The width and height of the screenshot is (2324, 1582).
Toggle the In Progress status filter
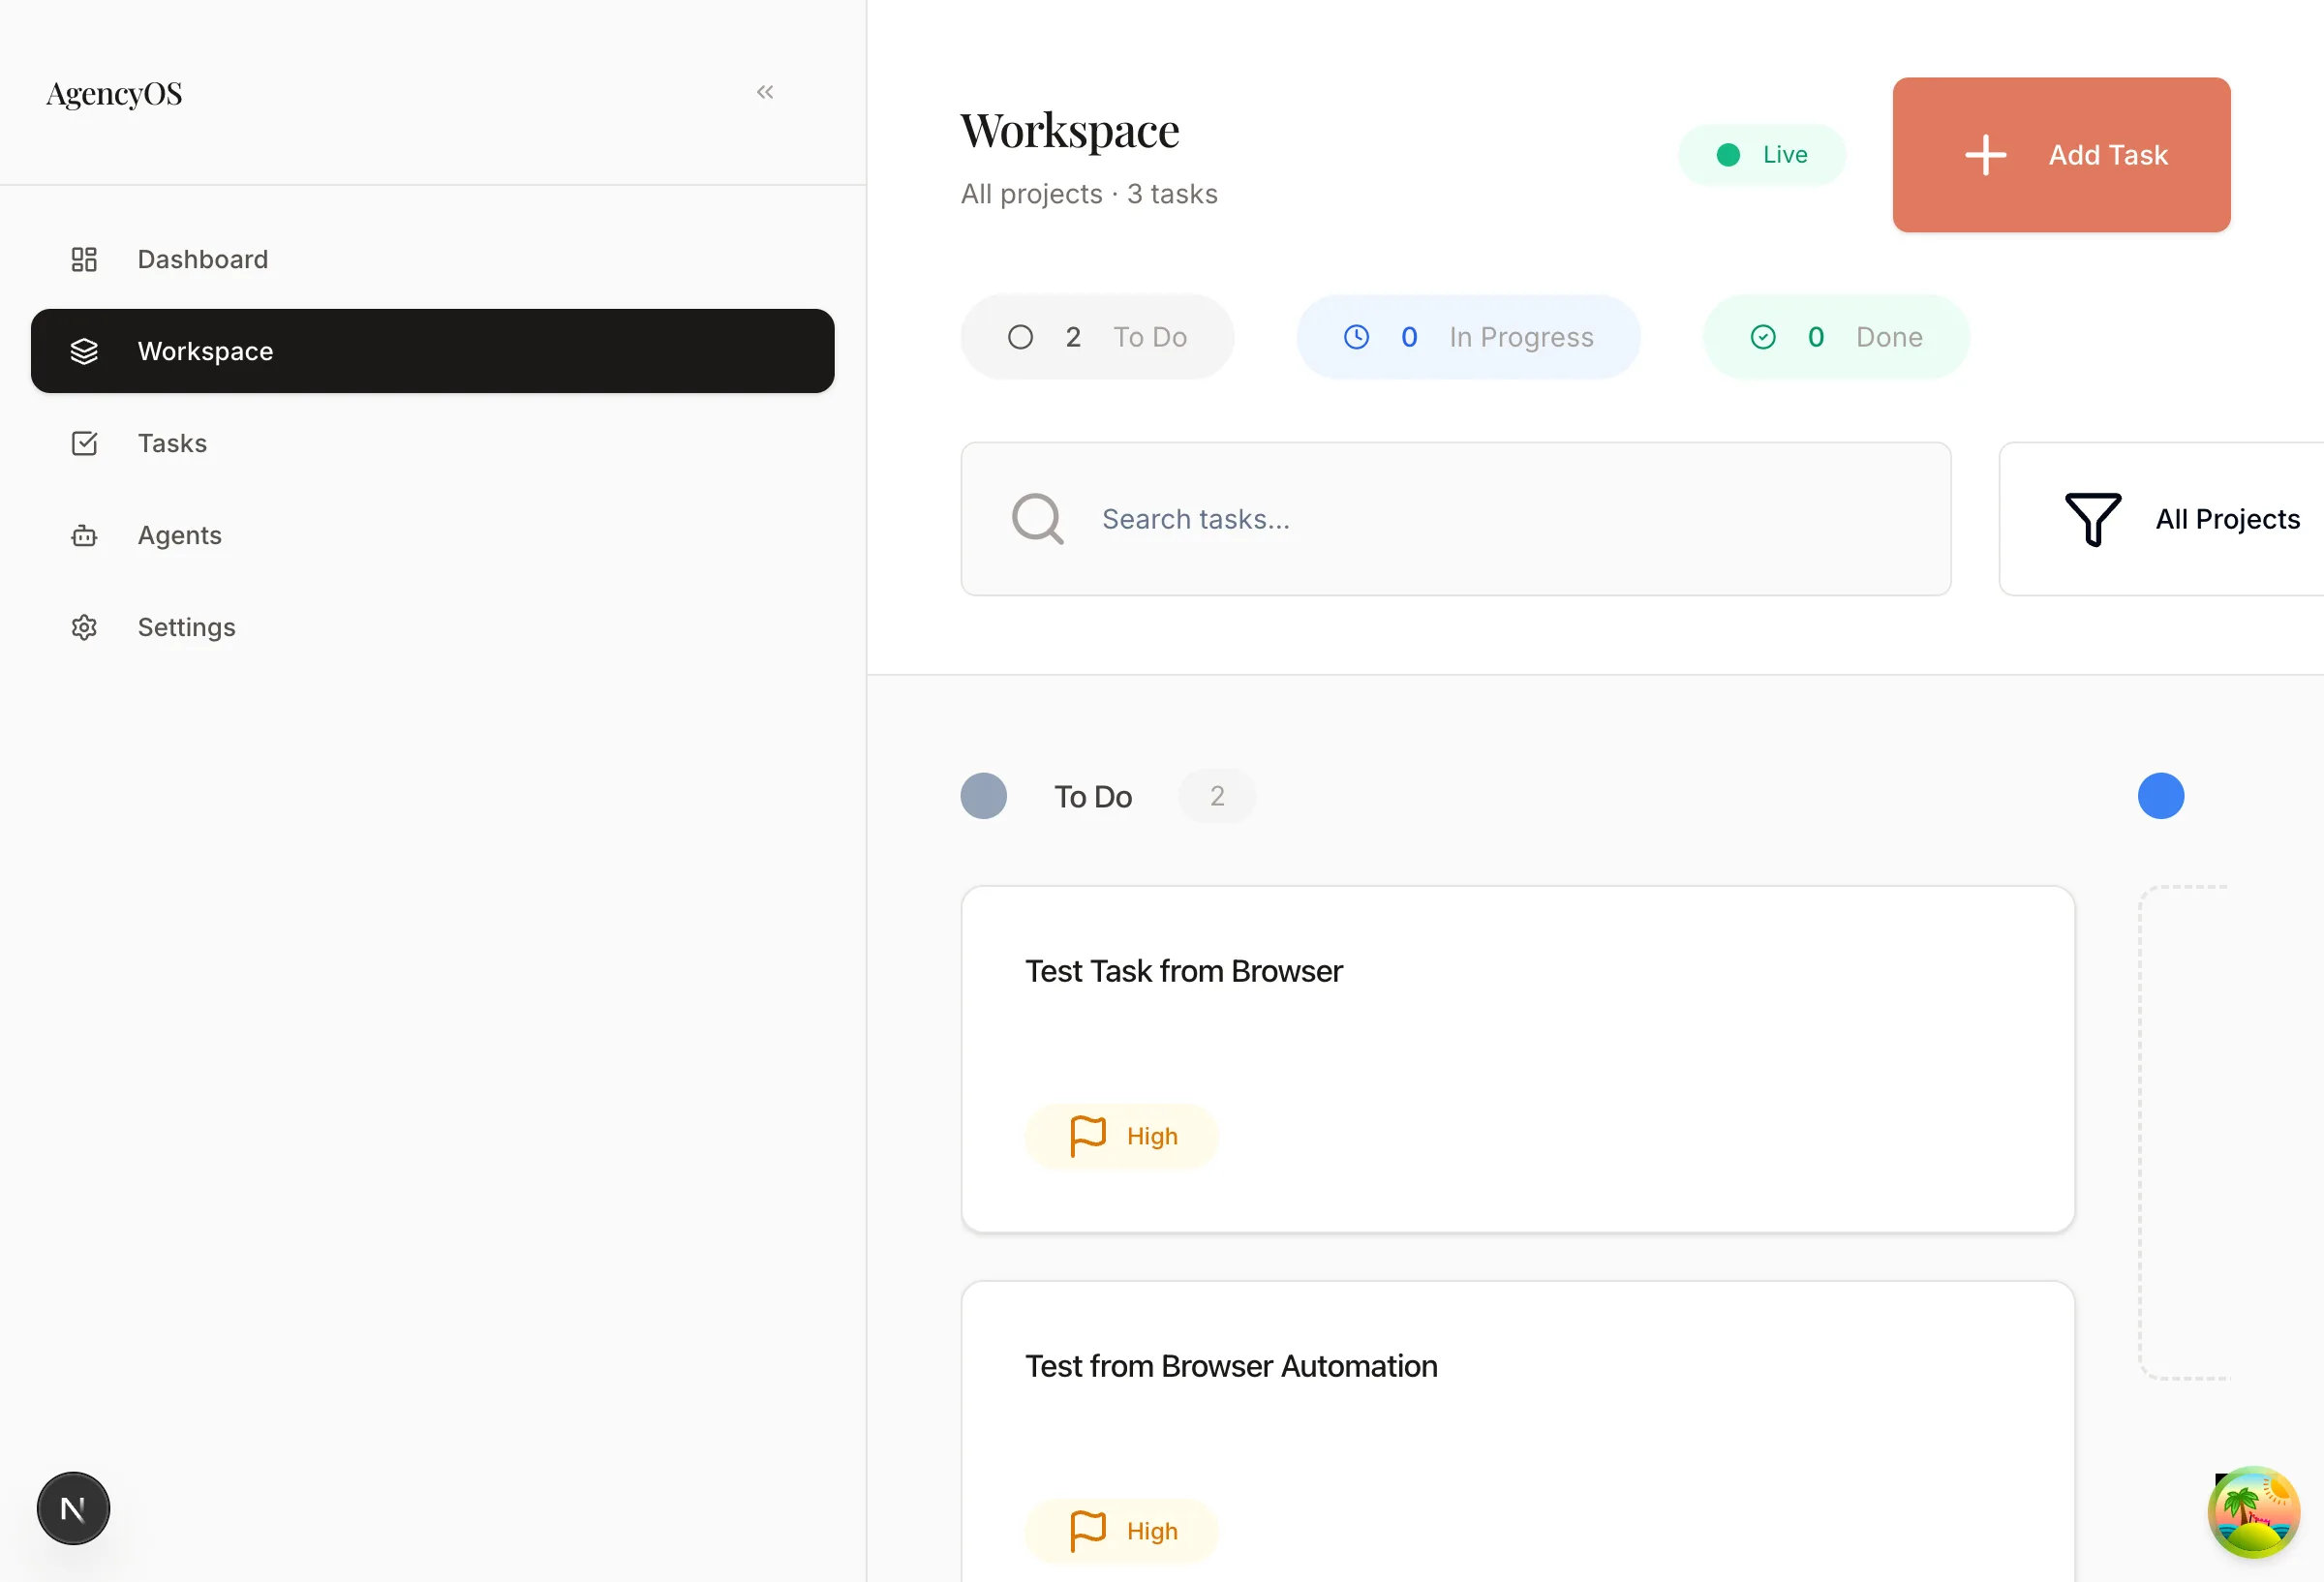[x=1467, y=337]
